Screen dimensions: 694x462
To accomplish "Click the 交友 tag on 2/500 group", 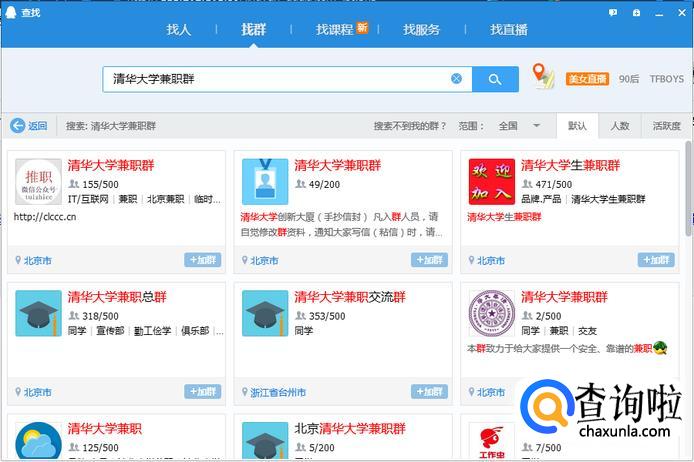I will 587,331.
